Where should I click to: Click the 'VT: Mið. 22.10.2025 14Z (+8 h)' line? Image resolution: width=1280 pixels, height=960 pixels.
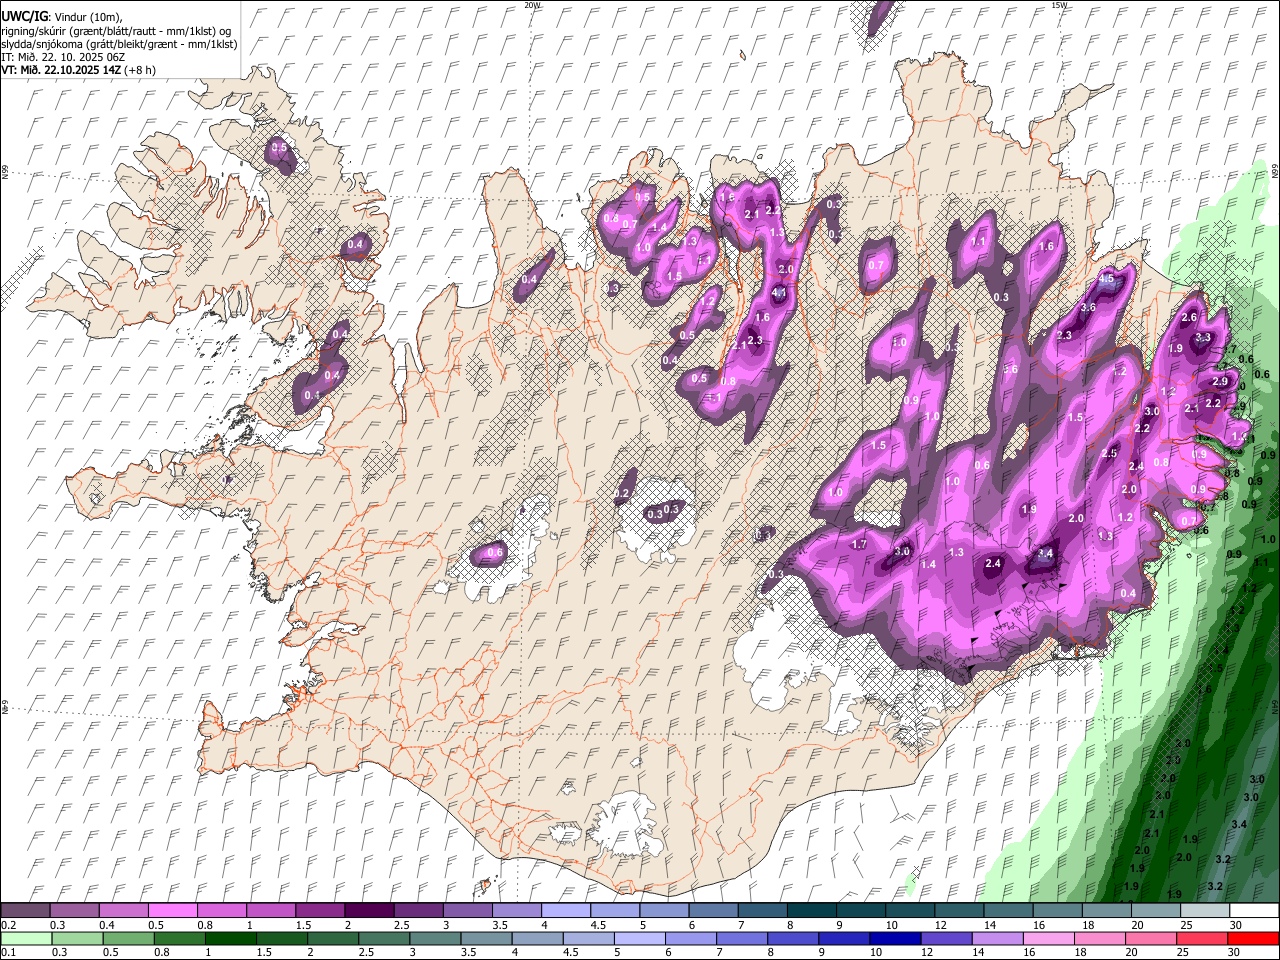click(x=80, y=70)
